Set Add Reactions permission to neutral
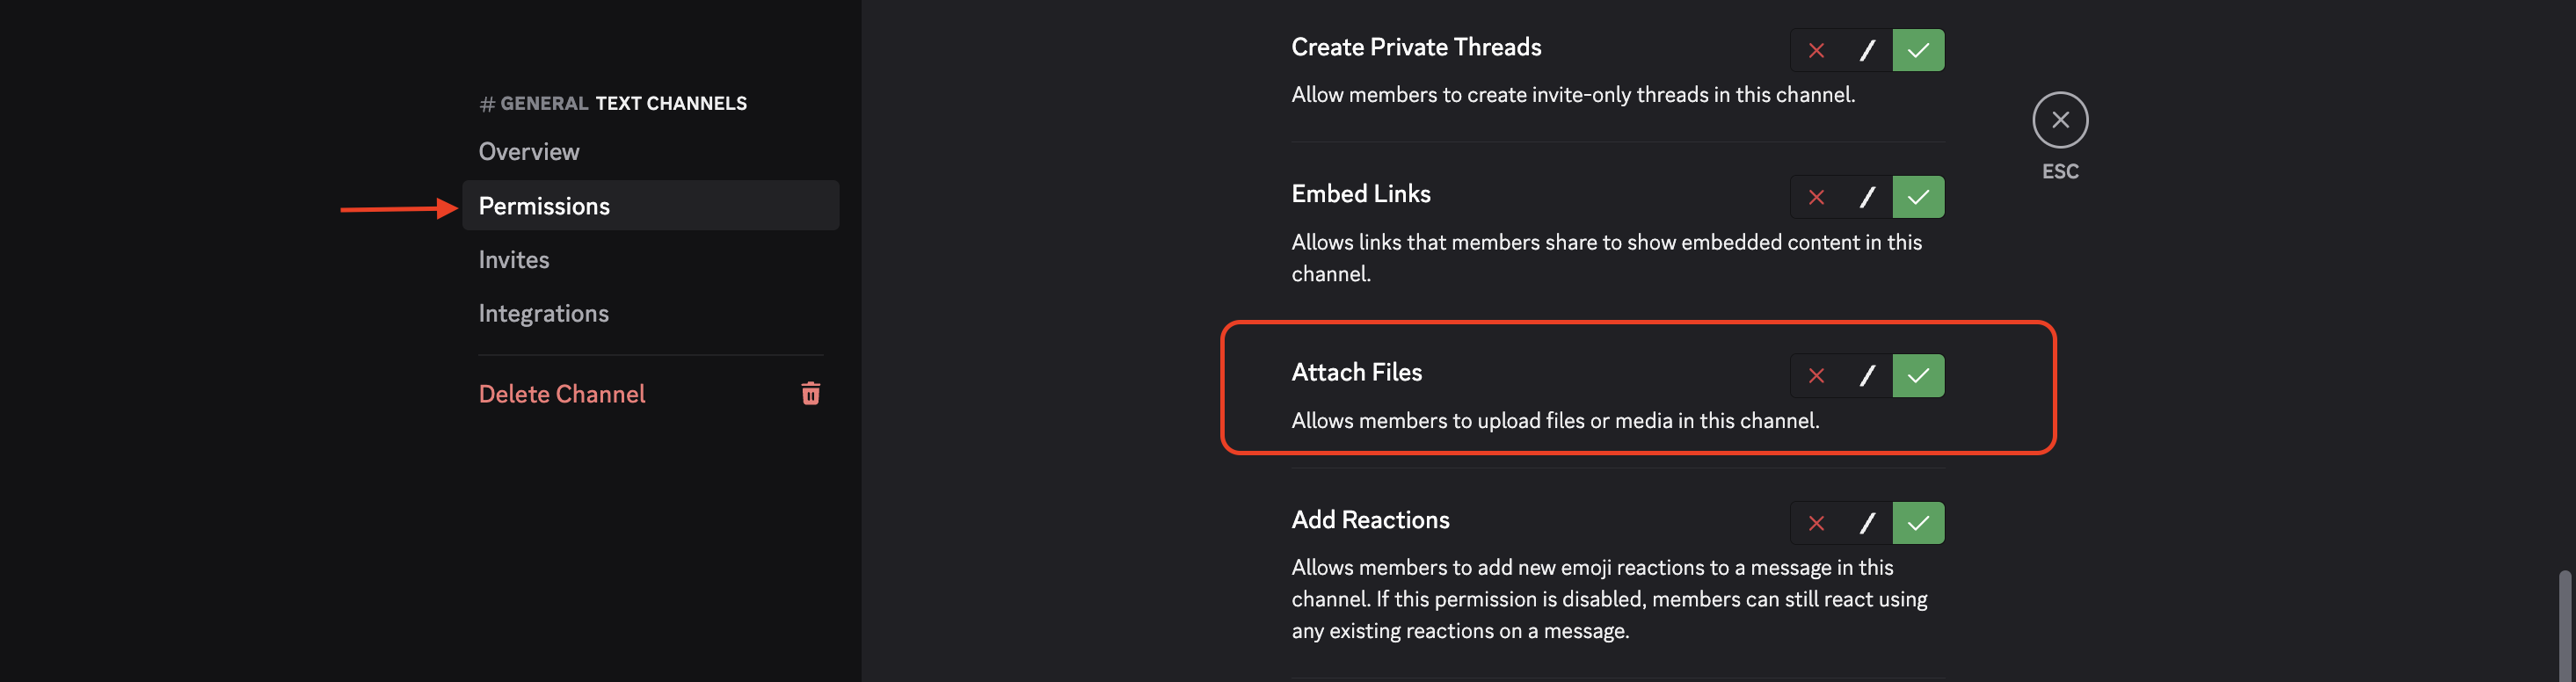 click(1866, 522)
